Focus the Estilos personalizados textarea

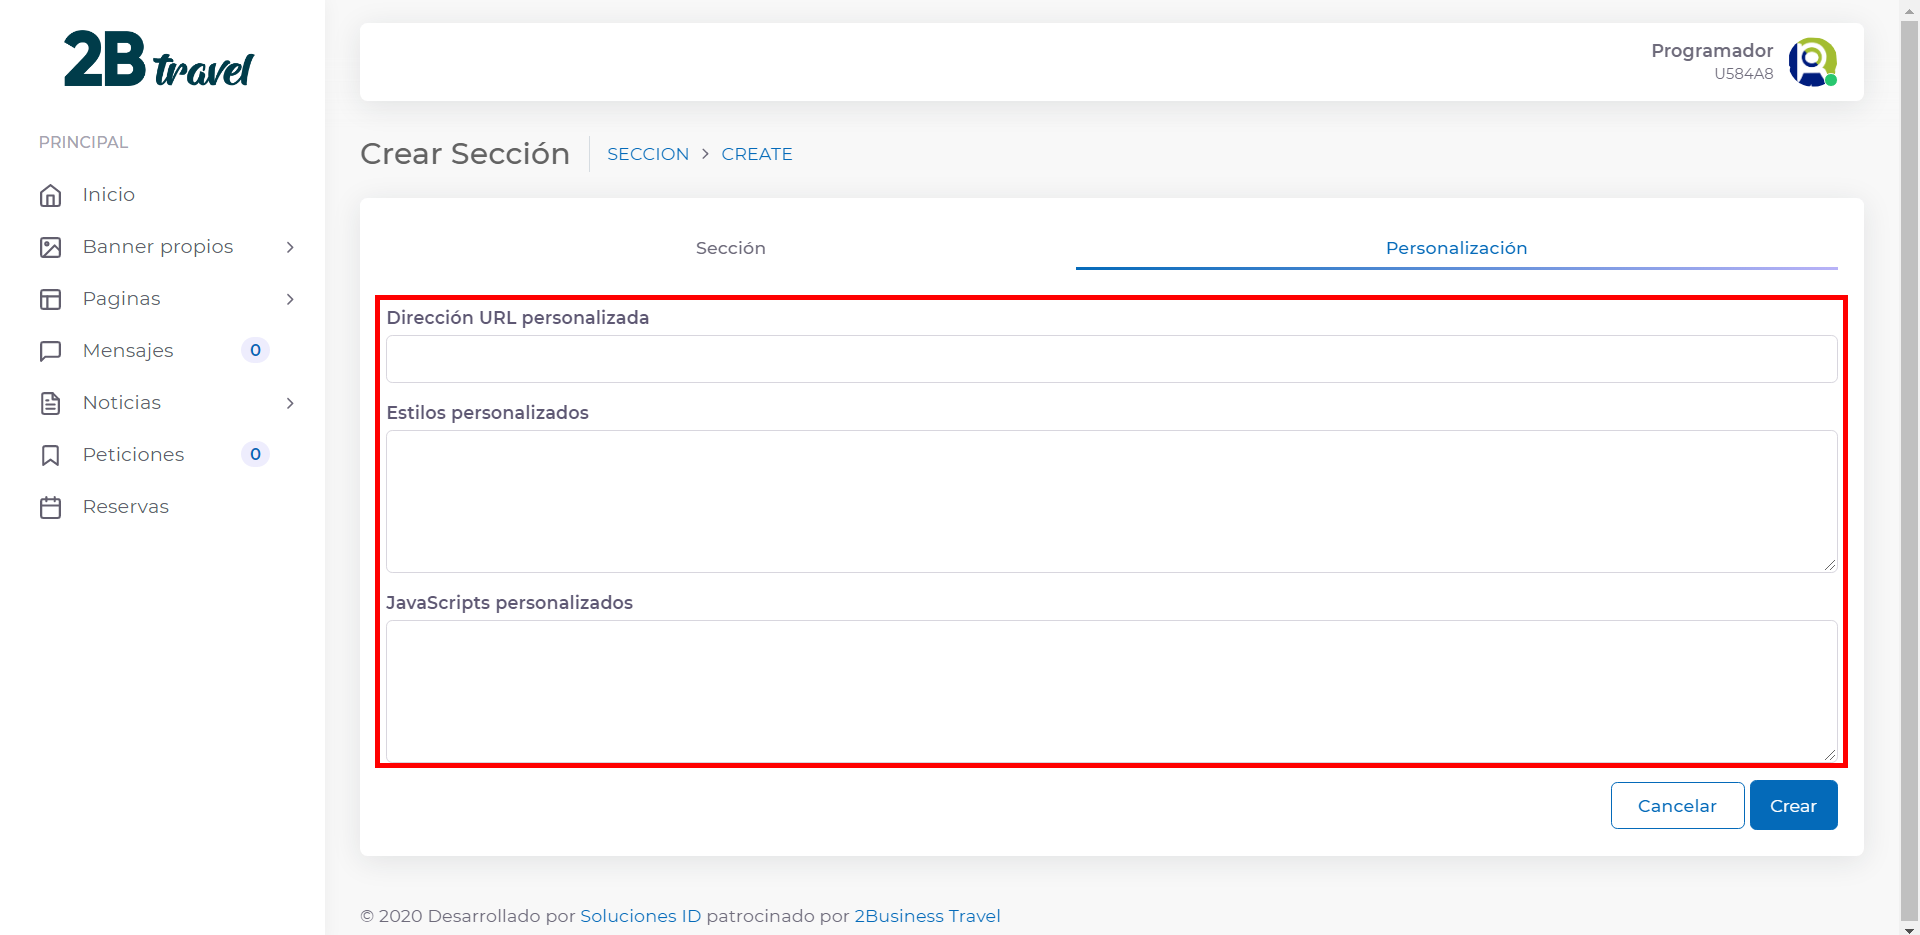click(1111, 502)
